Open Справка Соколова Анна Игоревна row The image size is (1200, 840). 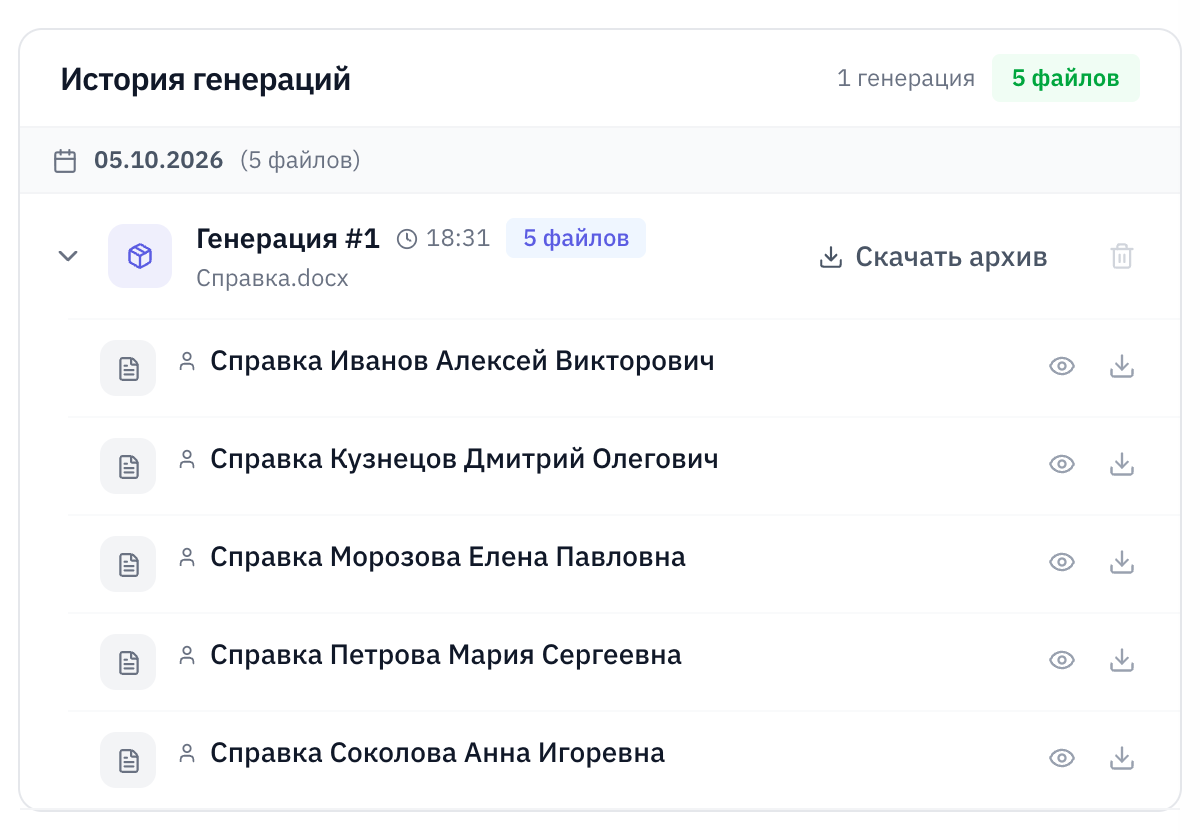click(x=624, y=760)
